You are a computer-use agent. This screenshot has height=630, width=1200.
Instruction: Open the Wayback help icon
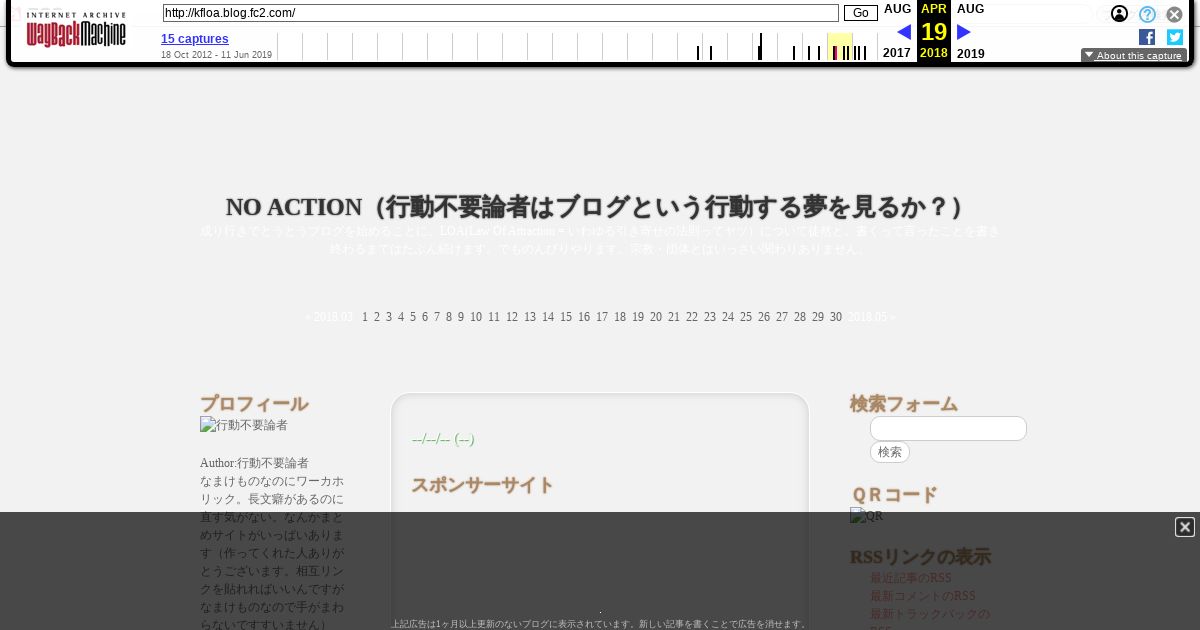point(1147,14)
